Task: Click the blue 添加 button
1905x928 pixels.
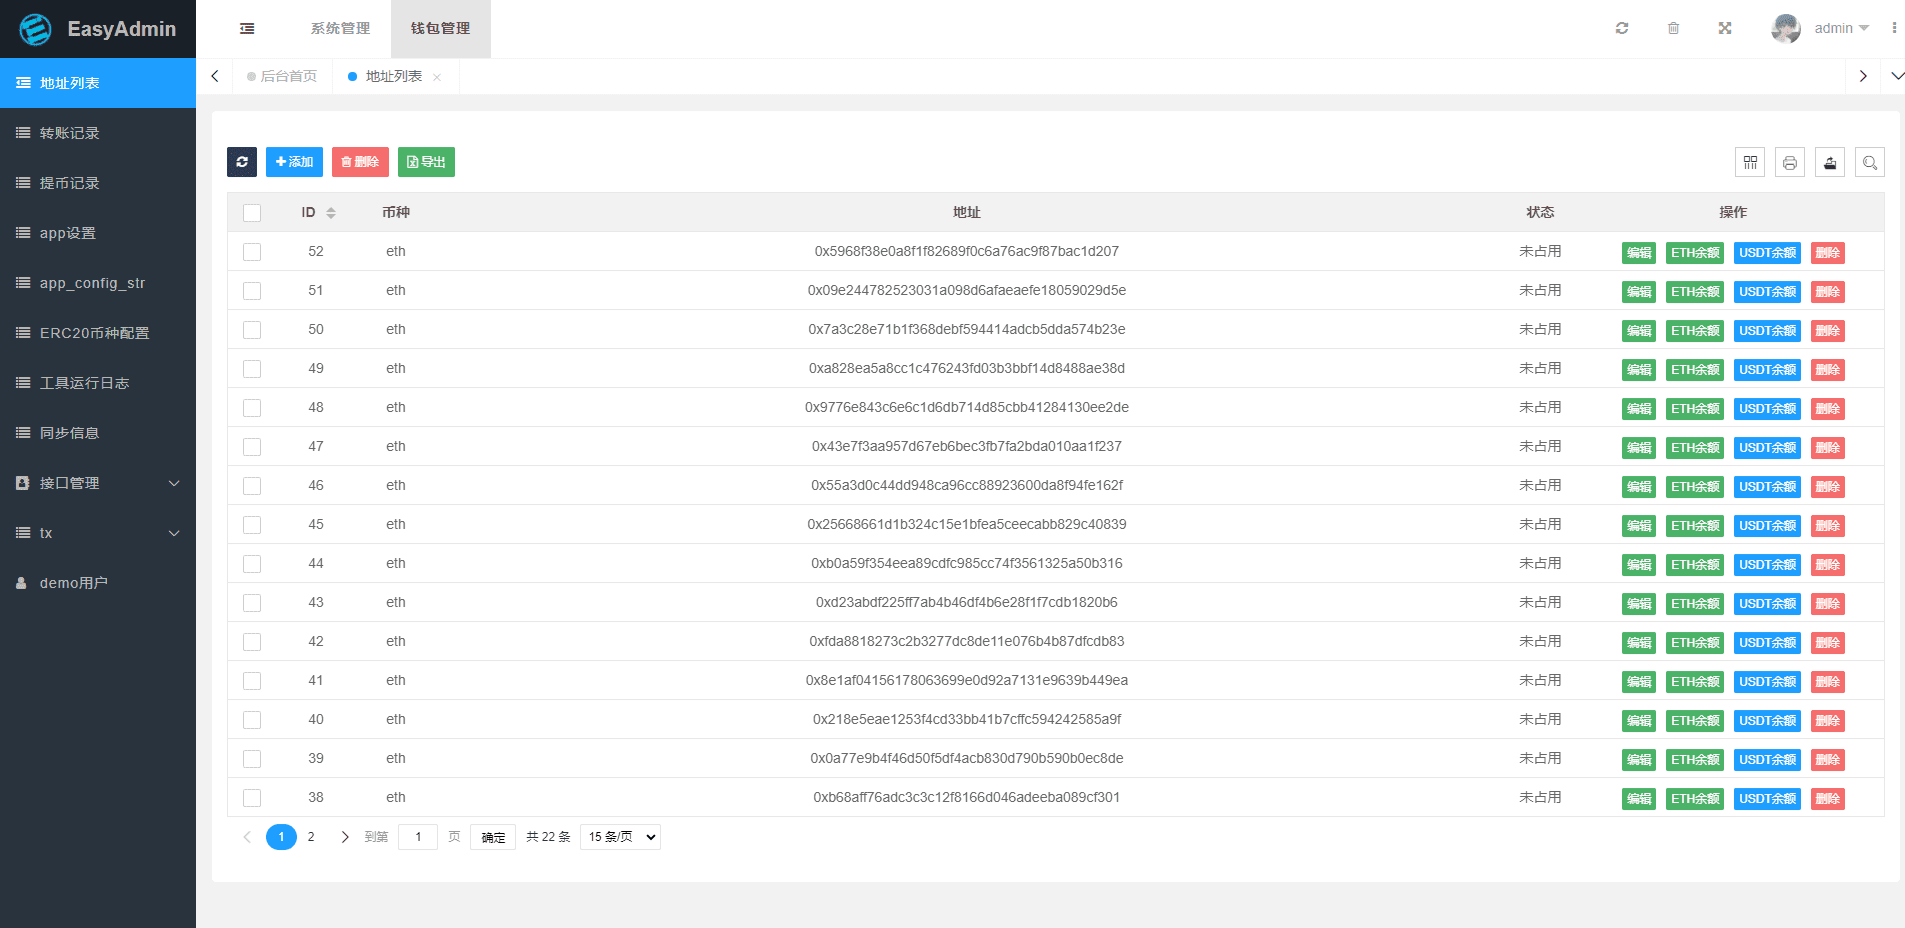Action: click(x=294, y=162)
